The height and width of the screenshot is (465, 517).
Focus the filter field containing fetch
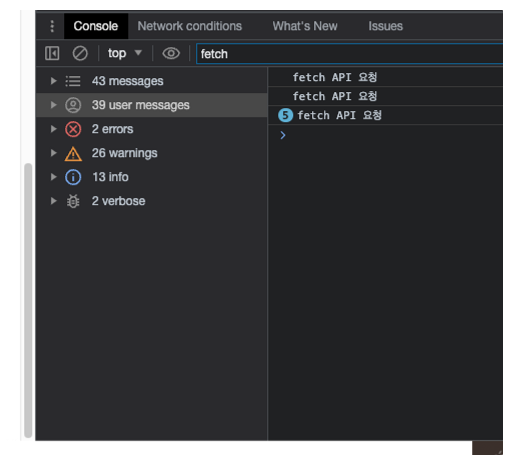349,54
